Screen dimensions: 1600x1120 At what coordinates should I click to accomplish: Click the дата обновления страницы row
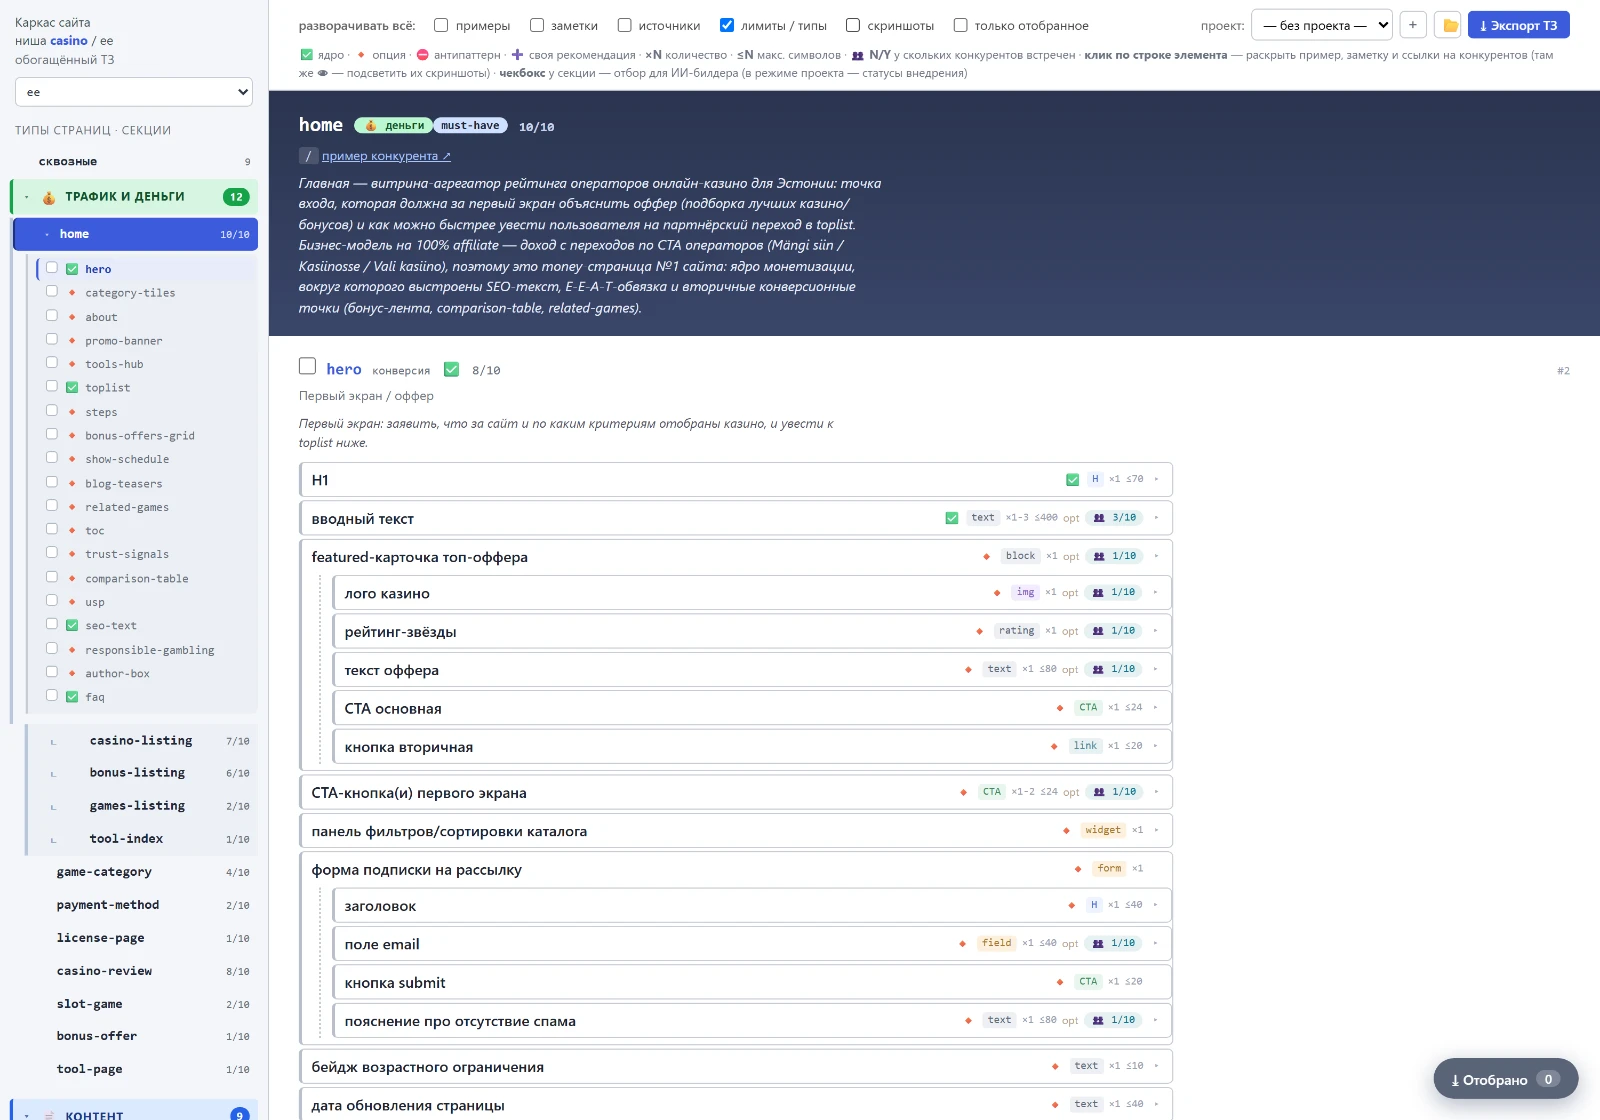point(736,1104)
